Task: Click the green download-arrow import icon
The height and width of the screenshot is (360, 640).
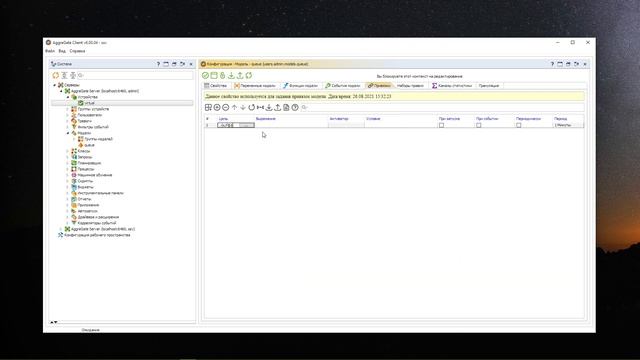Action: click(231, 75)
